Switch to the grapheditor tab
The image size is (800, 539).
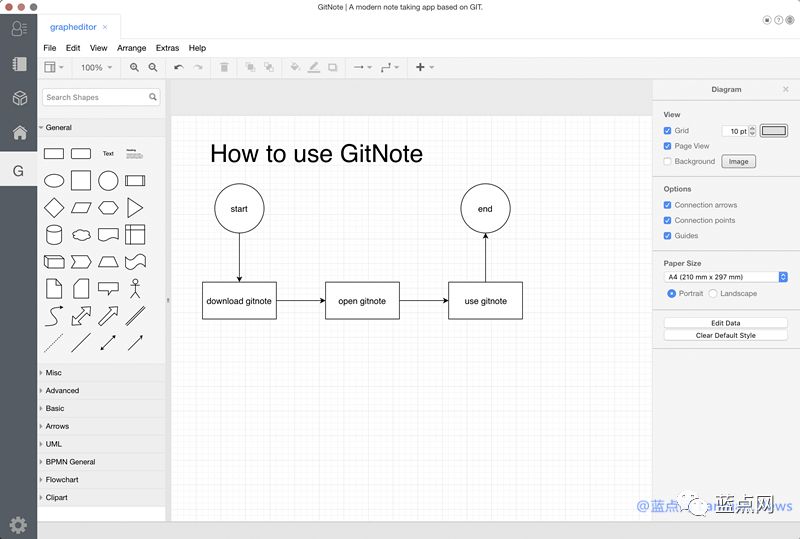pyautogui.click(x=73, y=27)
